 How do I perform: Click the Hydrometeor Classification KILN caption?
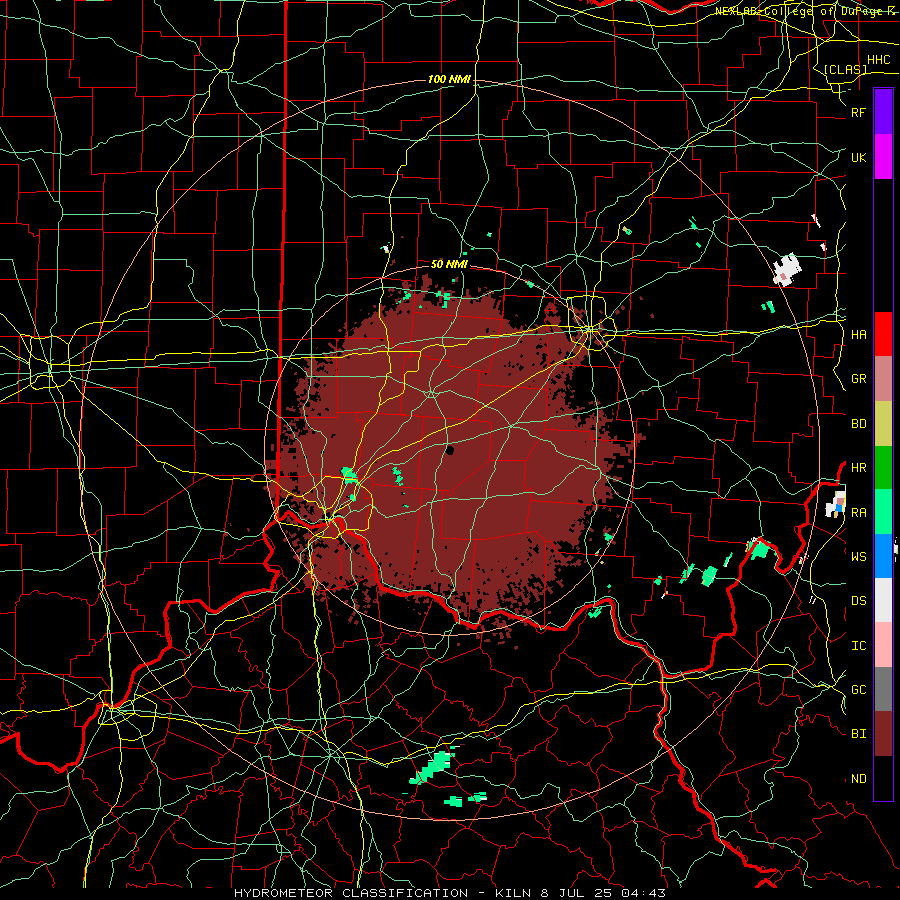[x=450, y=893]
